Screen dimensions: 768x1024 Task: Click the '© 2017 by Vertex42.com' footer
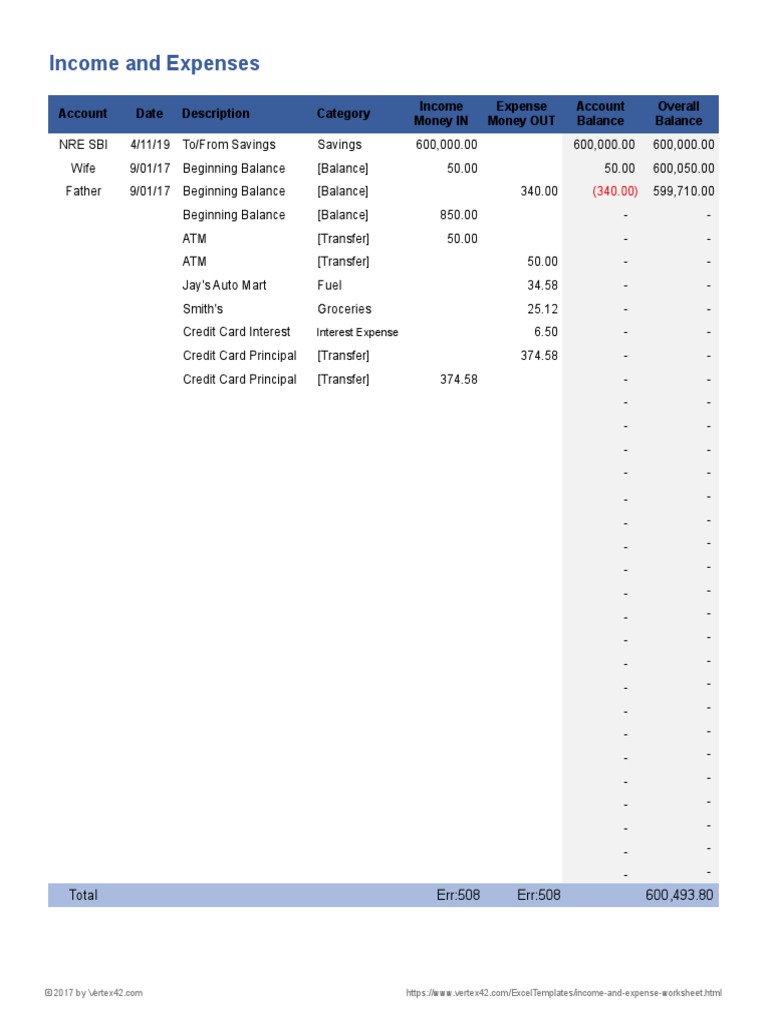point(93,993)
